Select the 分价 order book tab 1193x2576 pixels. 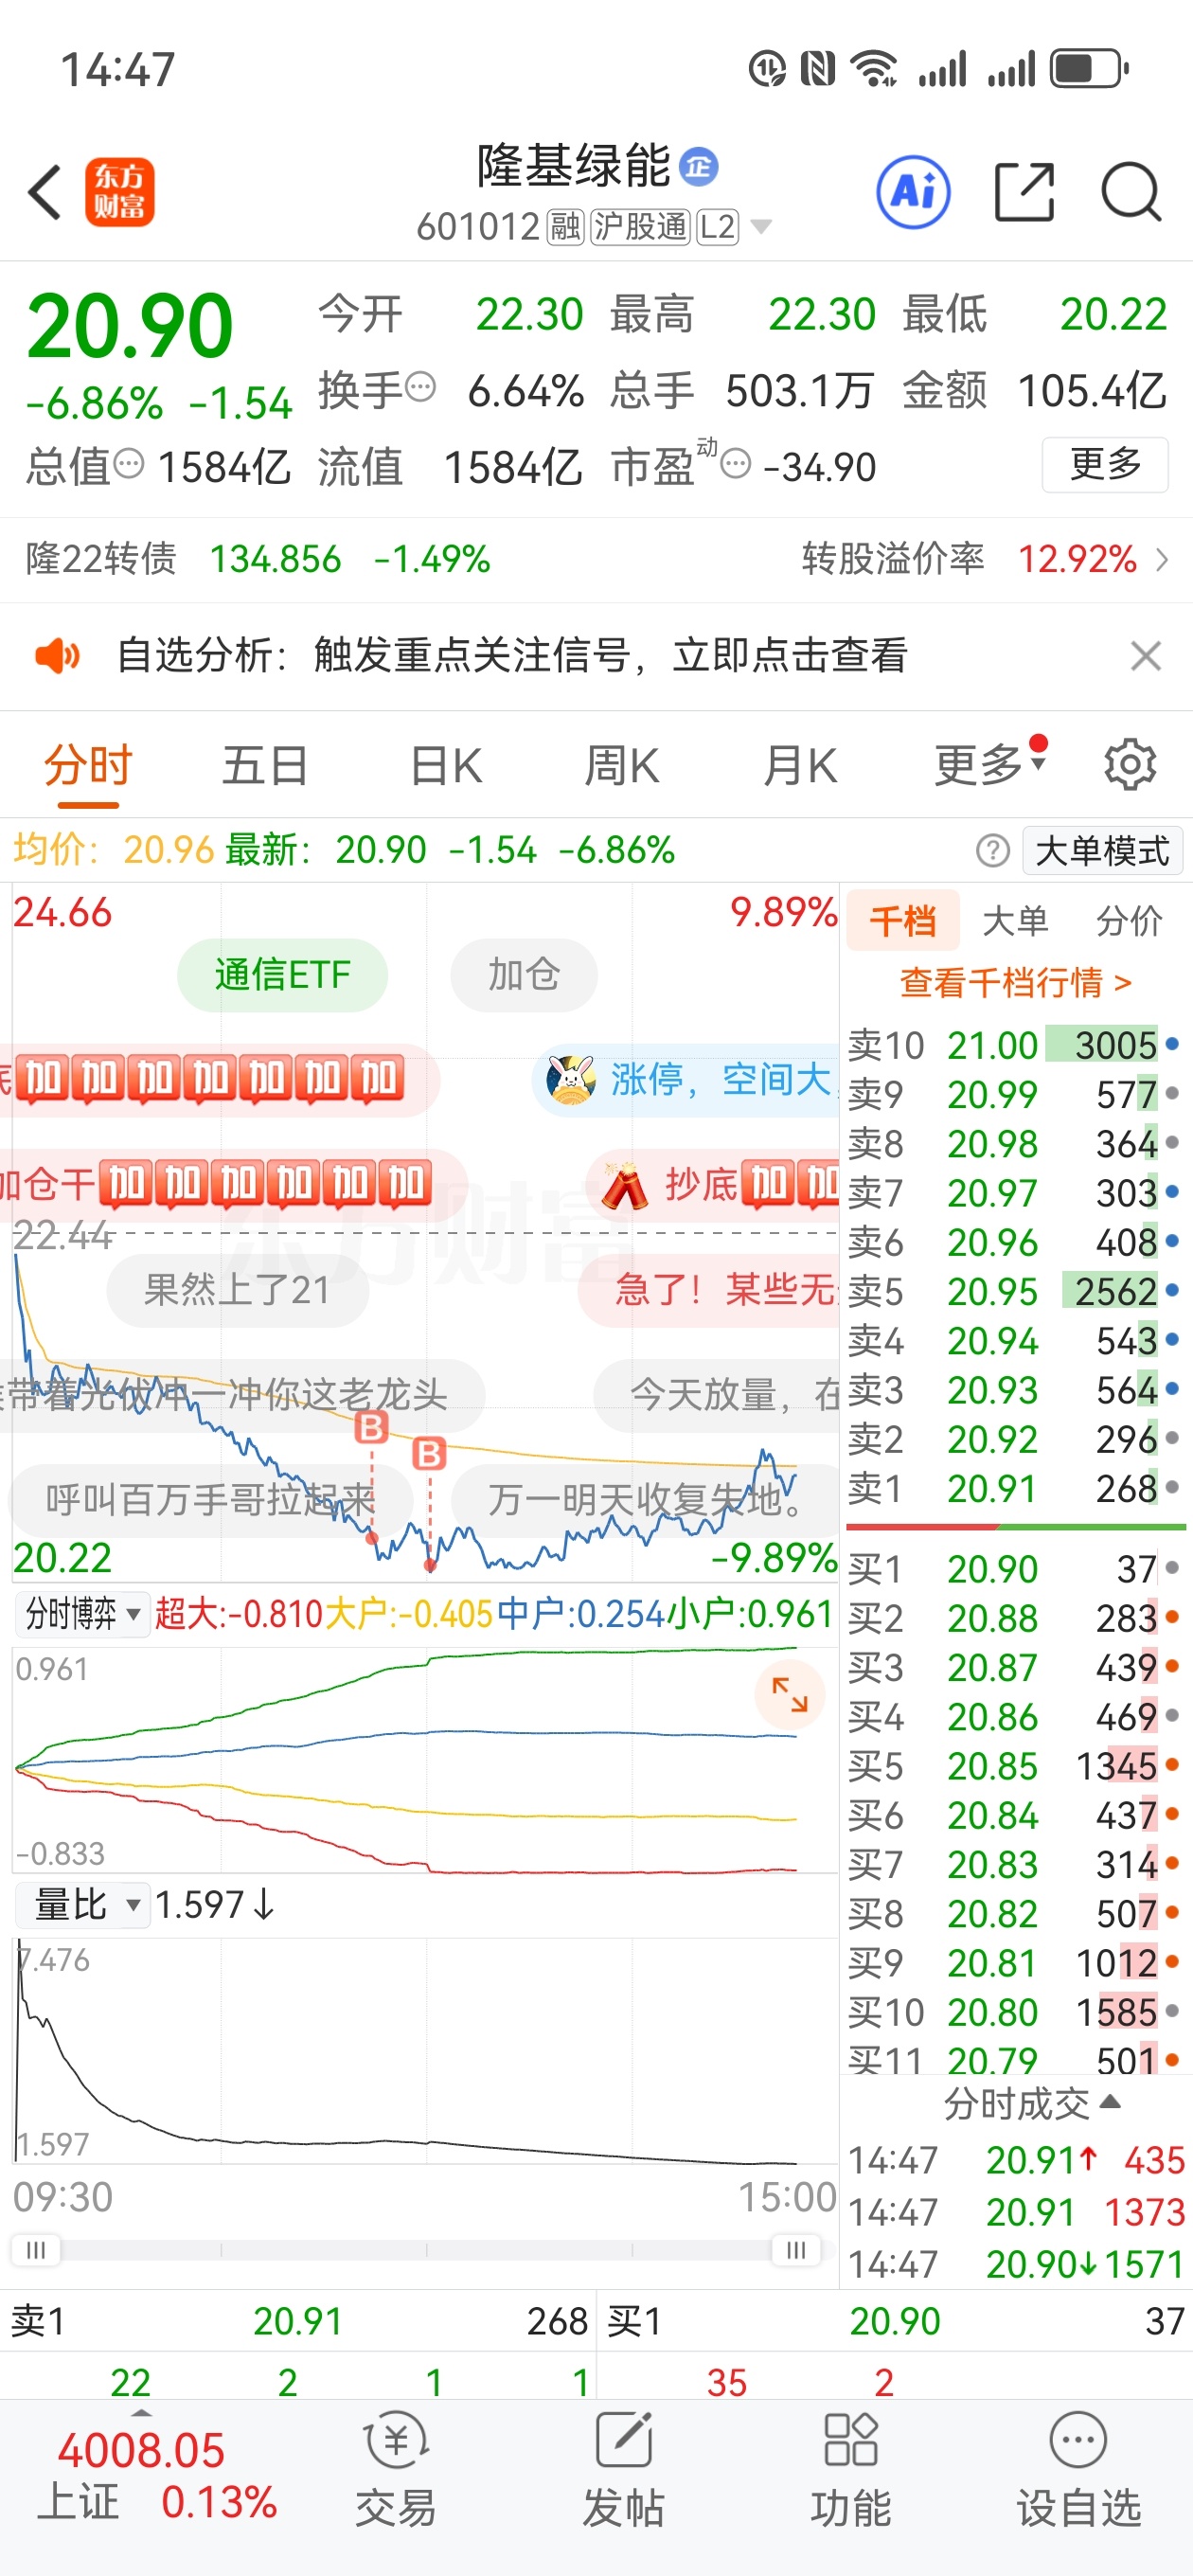(1128, 920)
